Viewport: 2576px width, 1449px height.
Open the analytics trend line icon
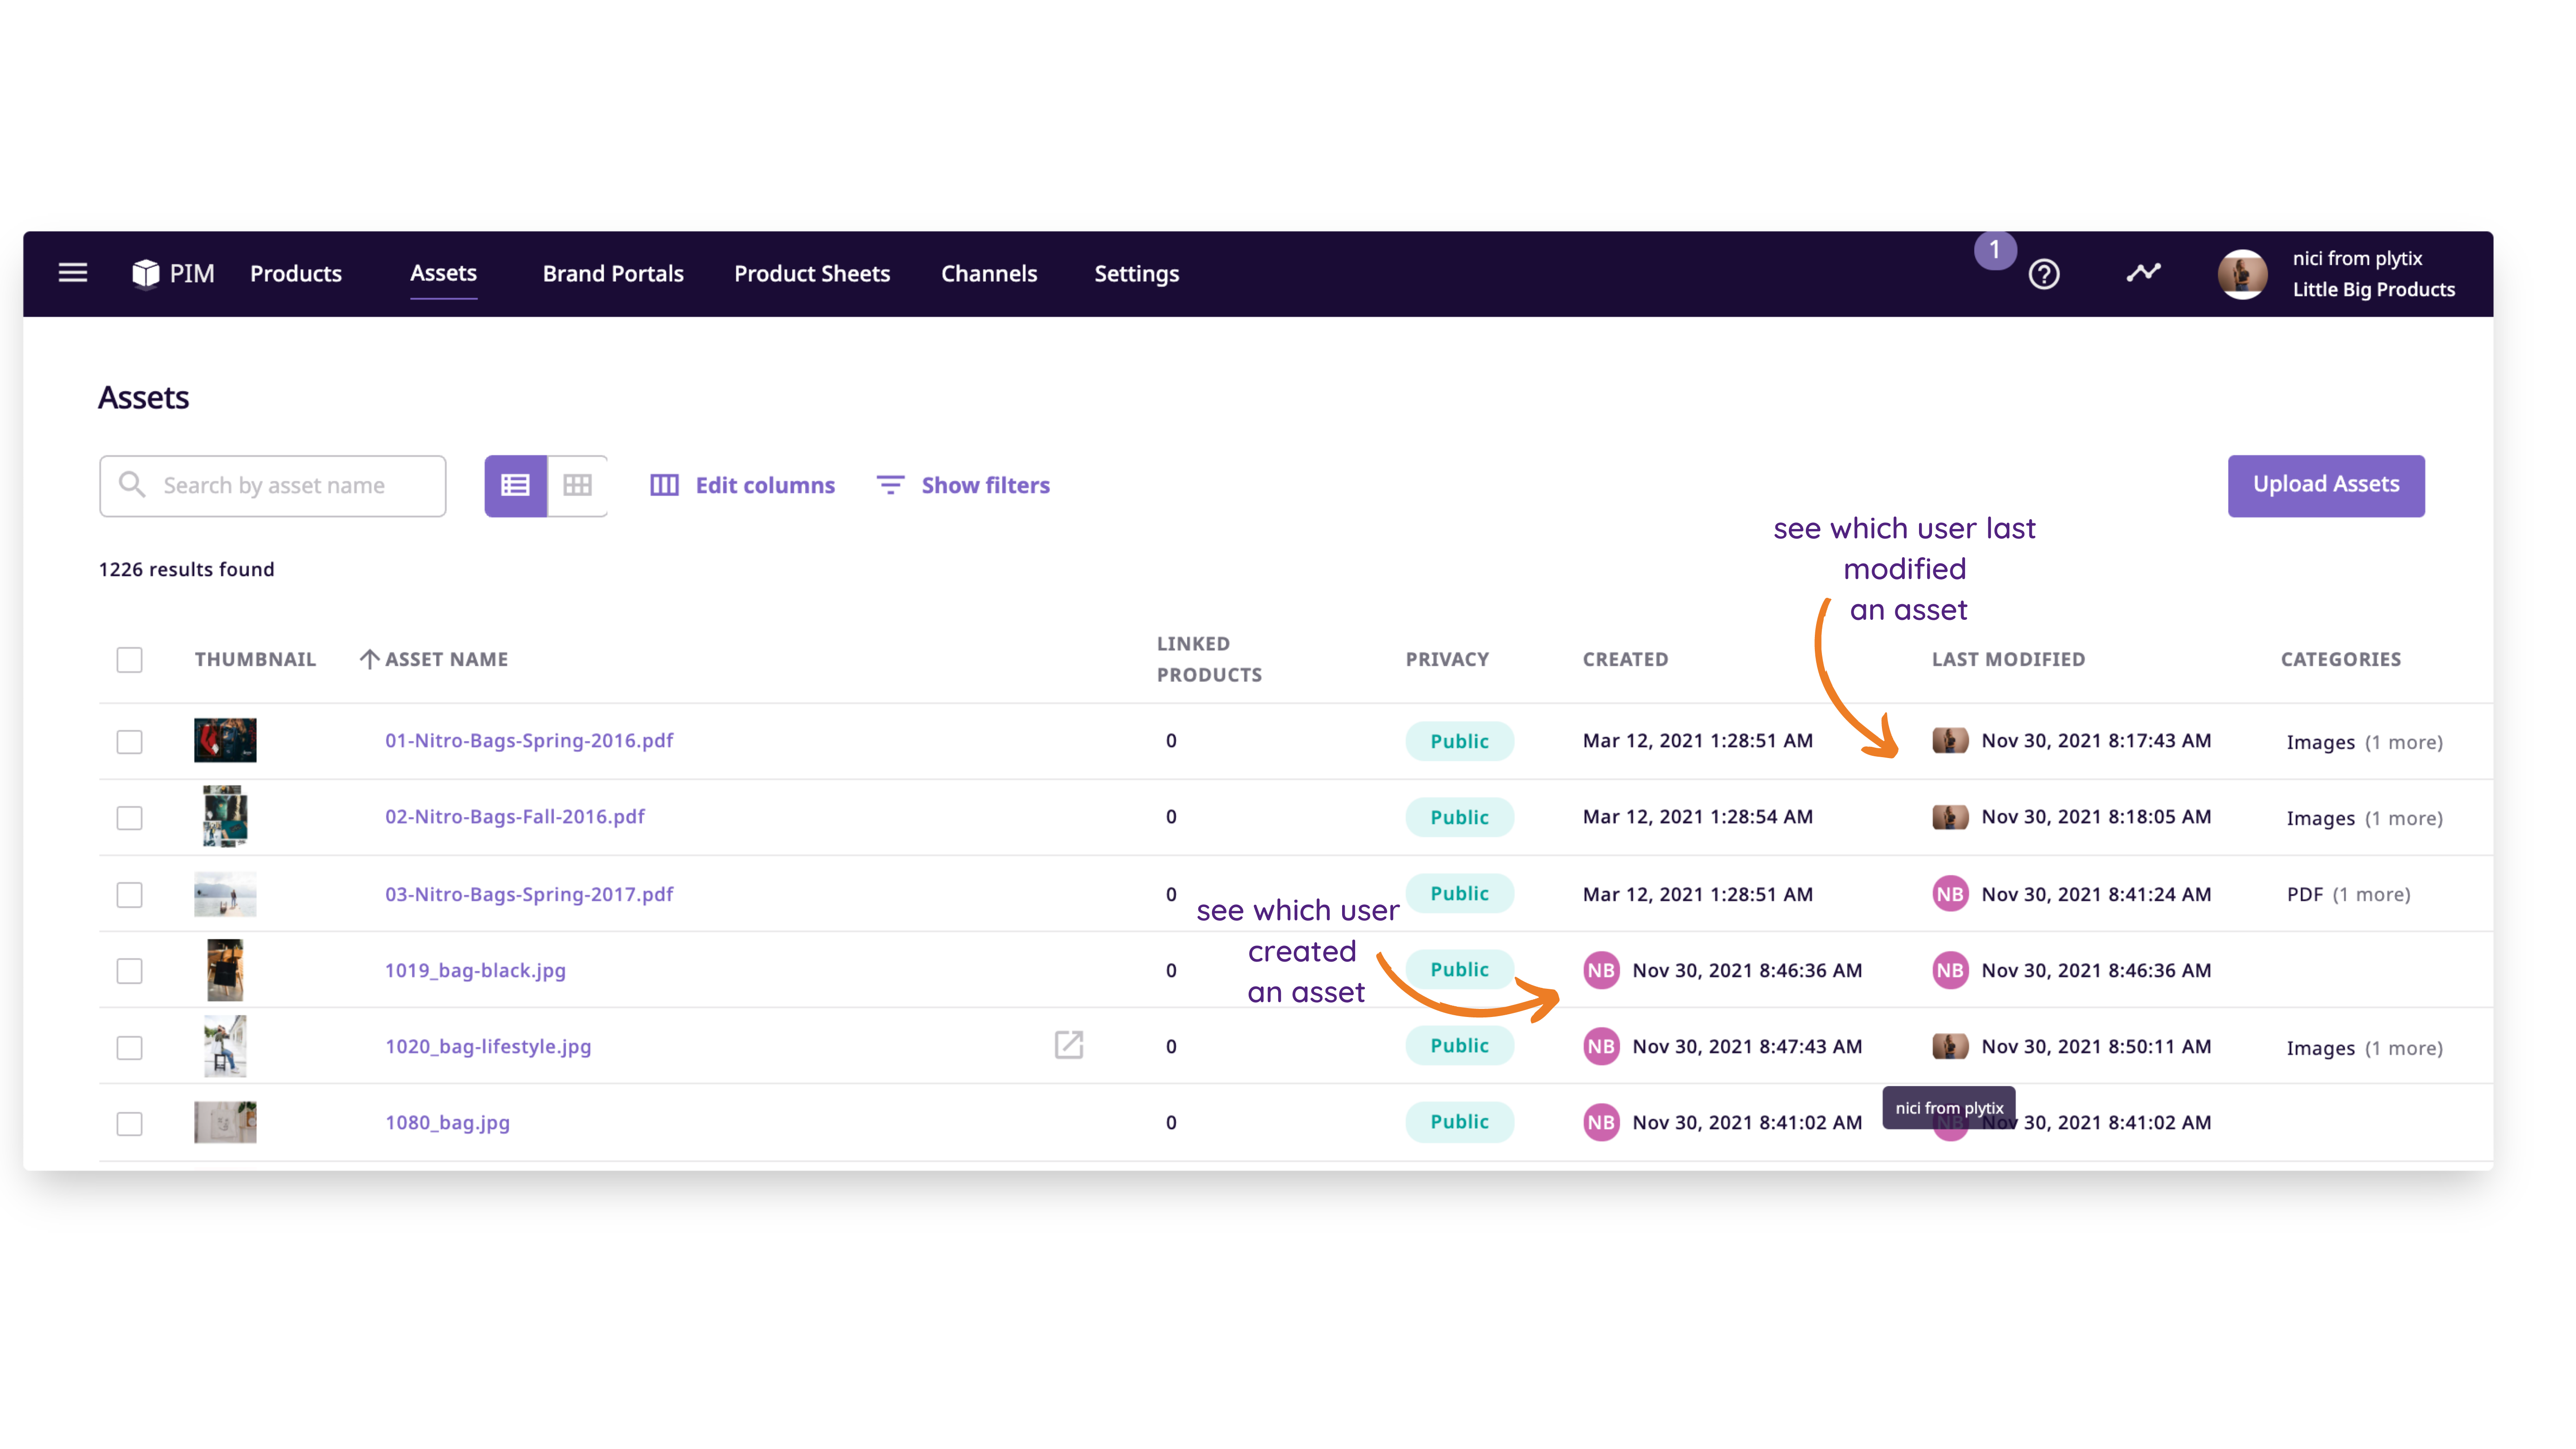click(2143, 273)
